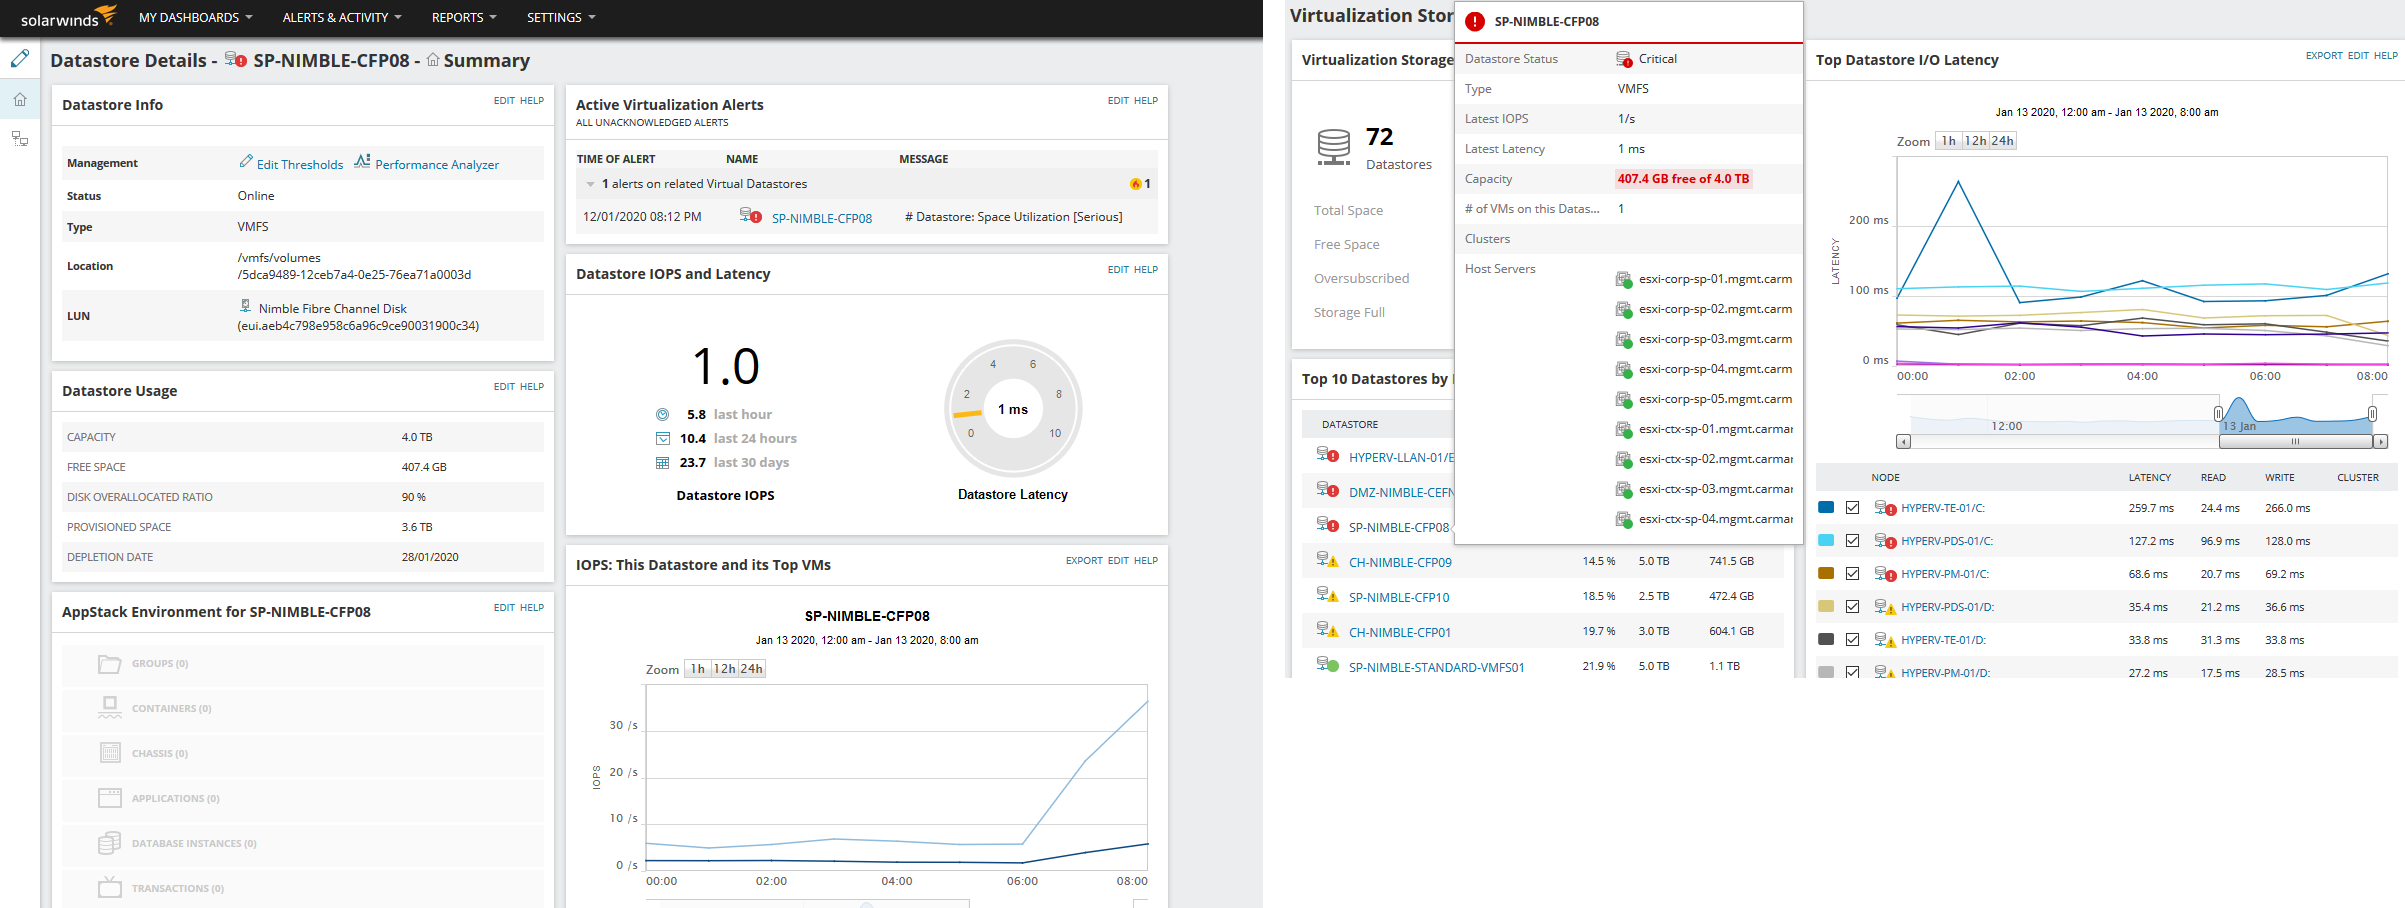Toggle the HYPERV-PDS-01/C: checkbox
The height and width of the screenshot is (908, 2405).
[1853, 541]
